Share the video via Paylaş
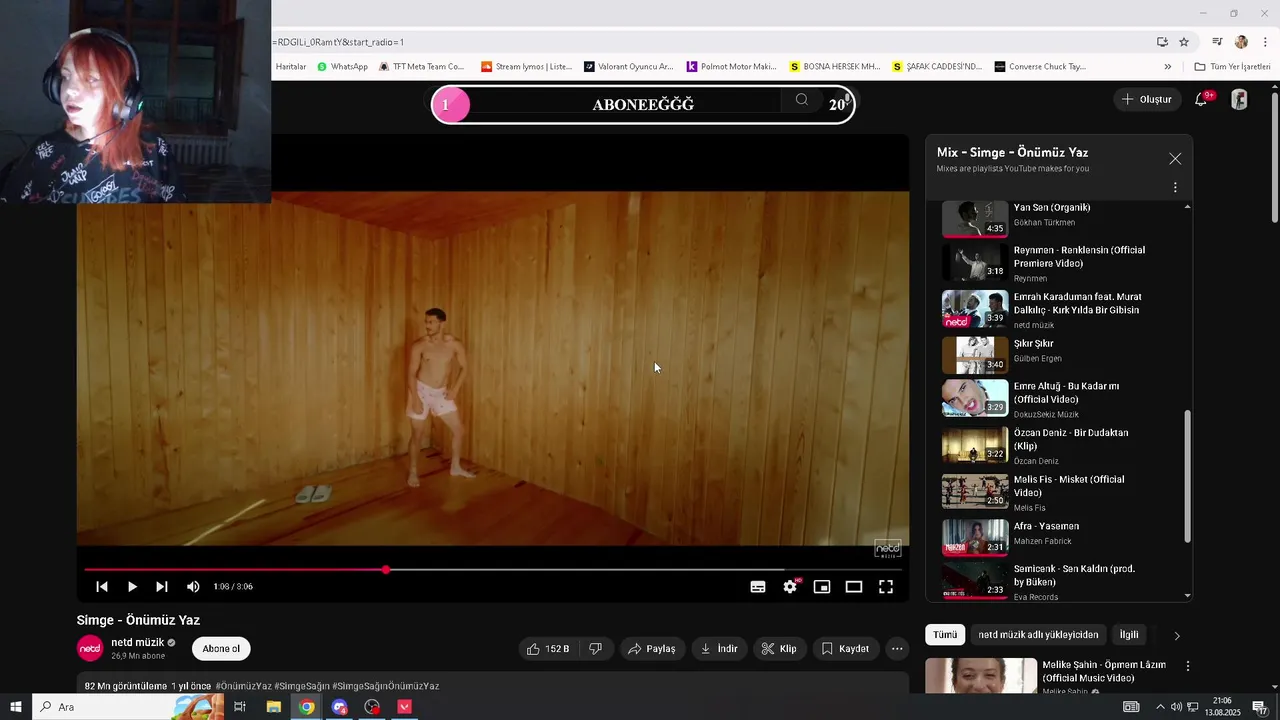The width and height of the screenshot is (1280, 720). tap(652, 649)
